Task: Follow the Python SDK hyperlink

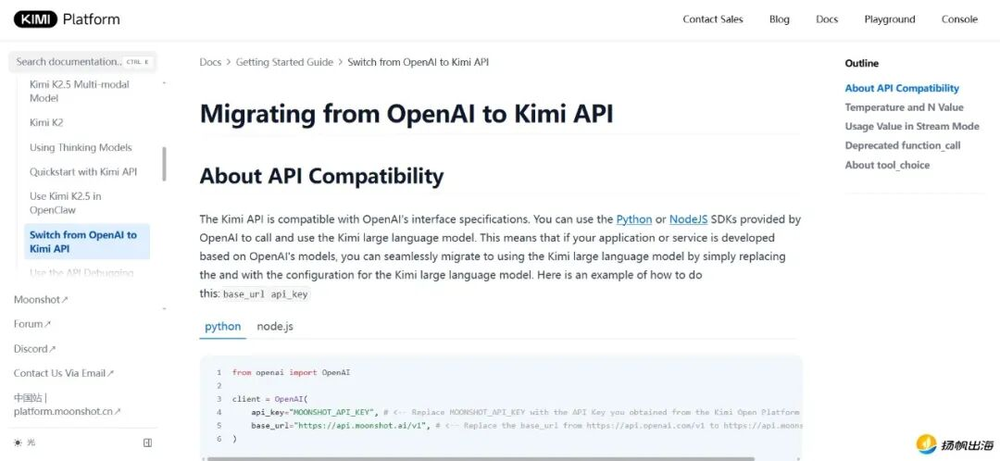Action: (634, 219)
